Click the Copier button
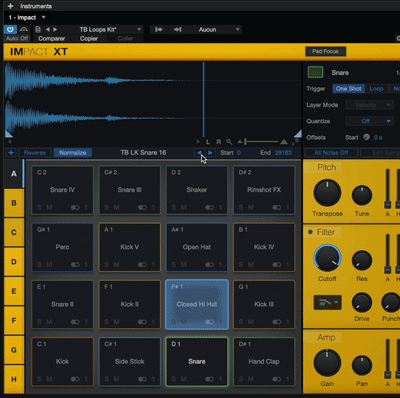 pos(89,39)
